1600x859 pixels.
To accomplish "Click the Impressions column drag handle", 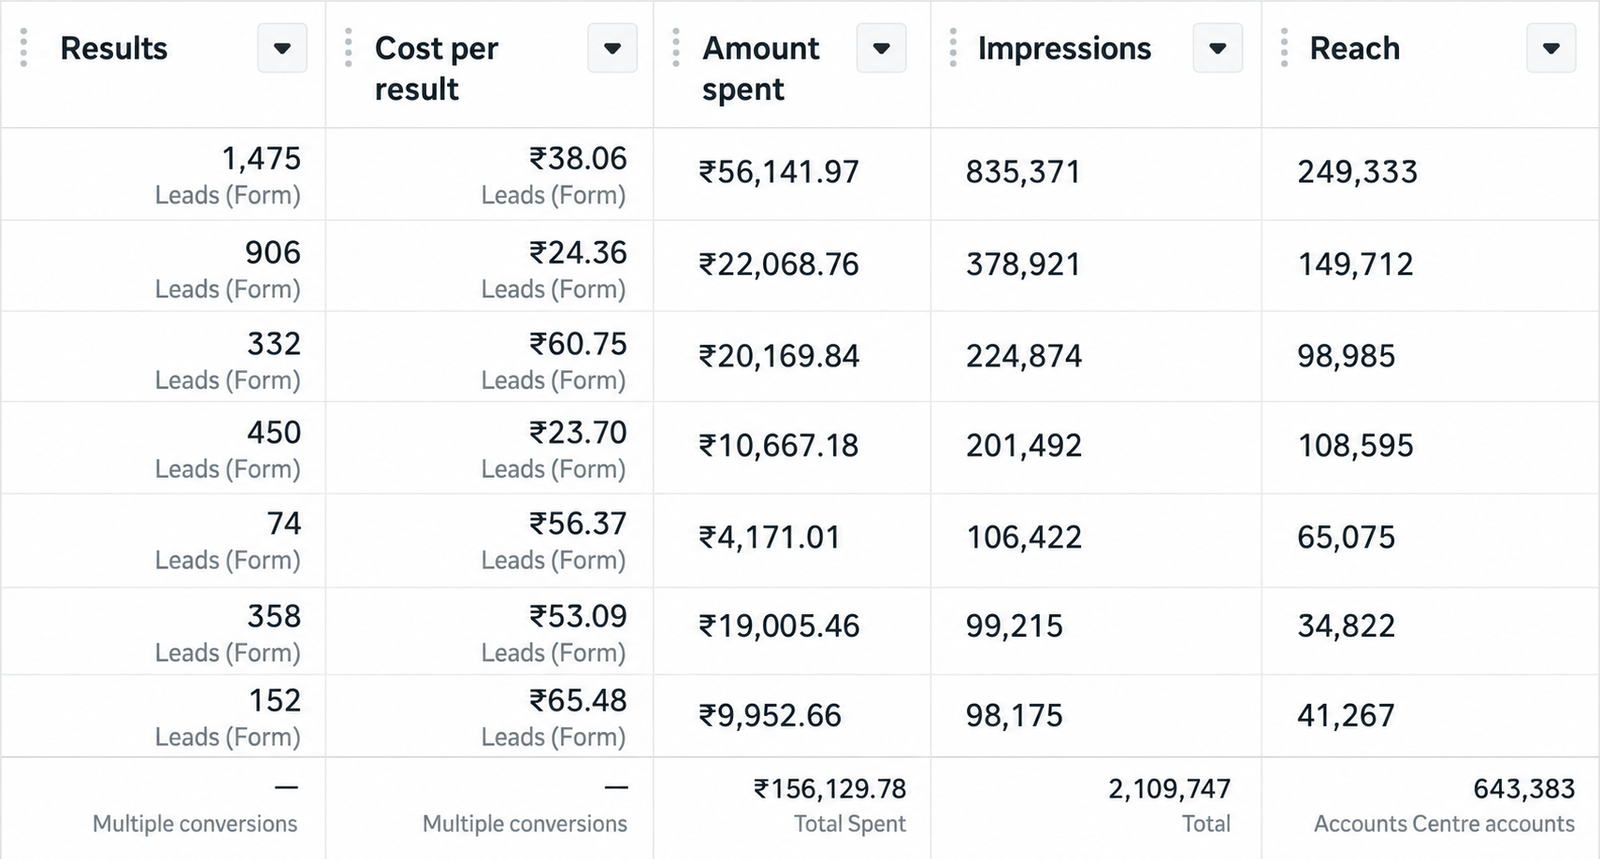I will click(953, 48).
